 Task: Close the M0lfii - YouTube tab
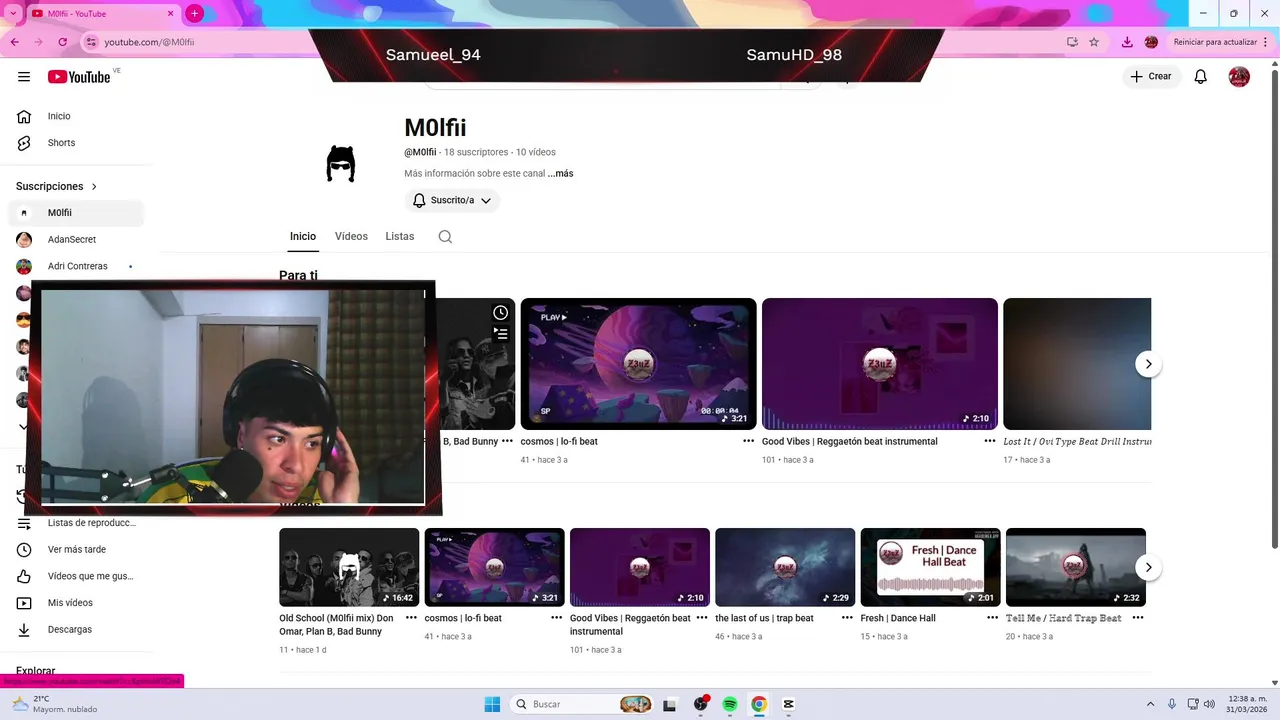170,13
